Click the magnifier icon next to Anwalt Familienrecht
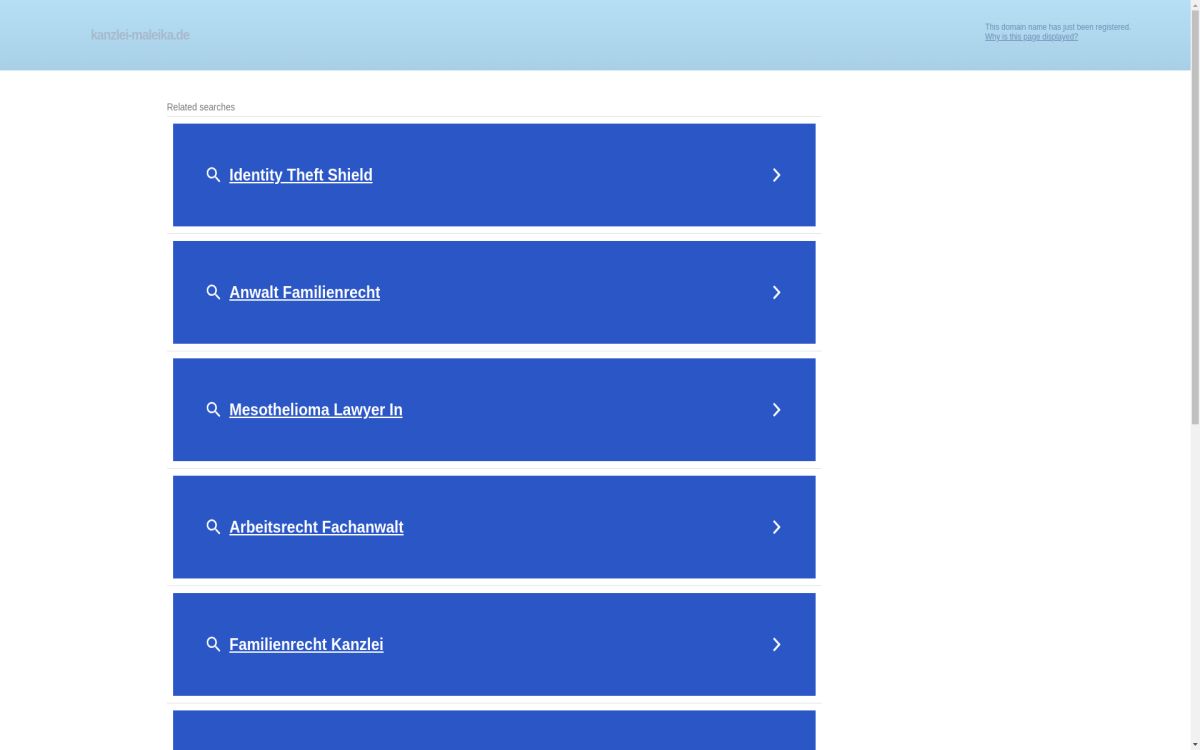Screen dimensions: 1200x750 tap(213, 292)
